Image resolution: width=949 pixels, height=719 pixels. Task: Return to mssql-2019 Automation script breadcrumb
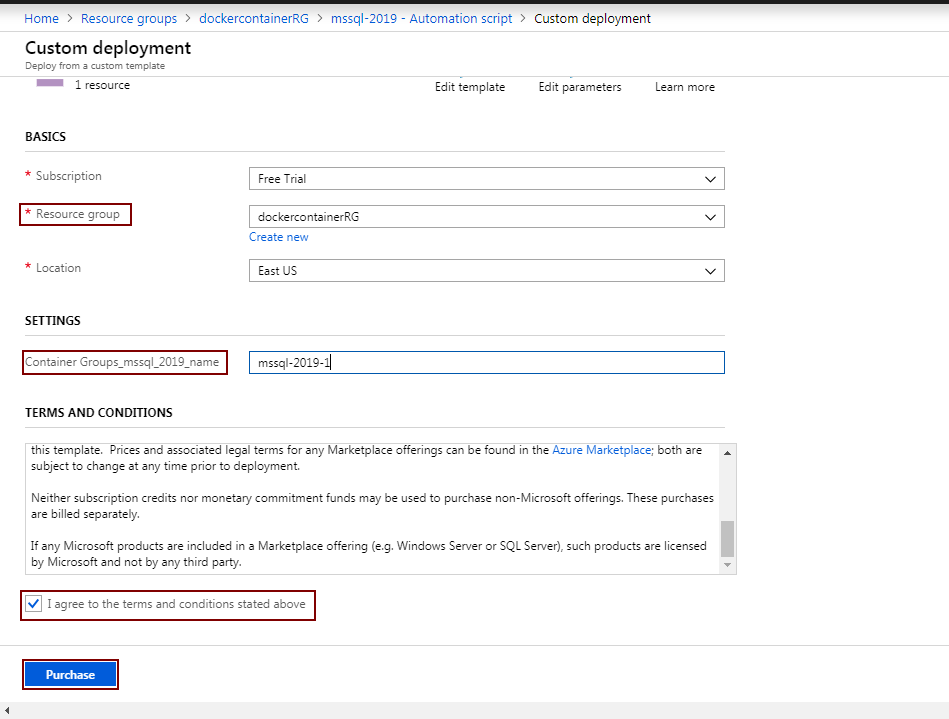(x=421, y=18)
